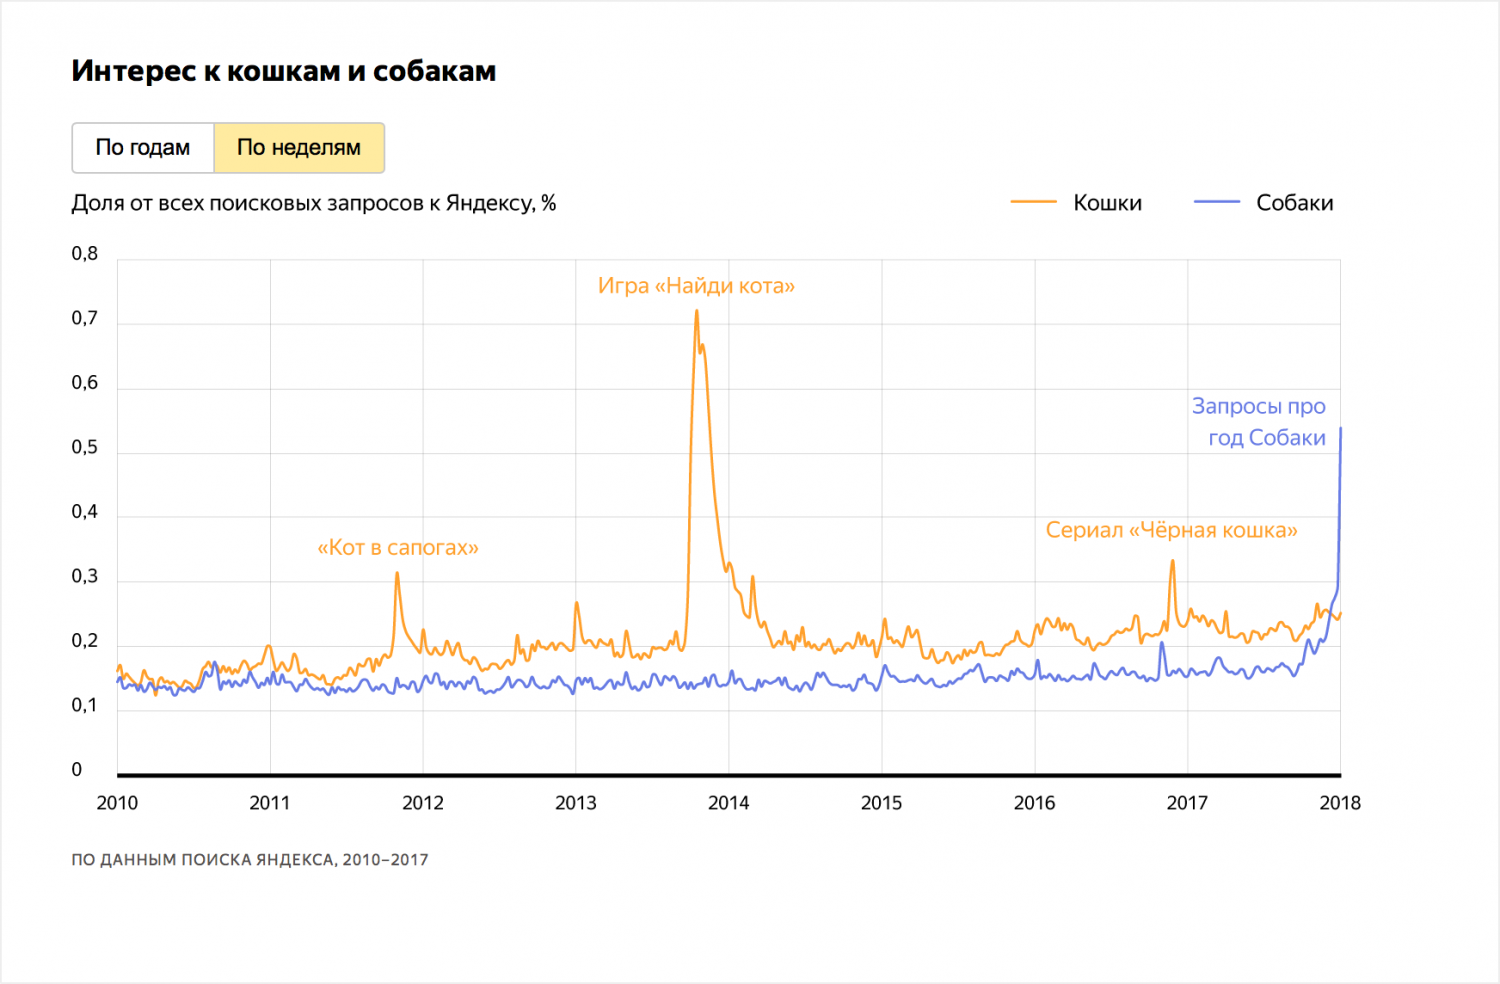The width and height of the screenshot is (1500, 984).
Task: Click the 2017 x-axis label
Action: (1187, 803)
